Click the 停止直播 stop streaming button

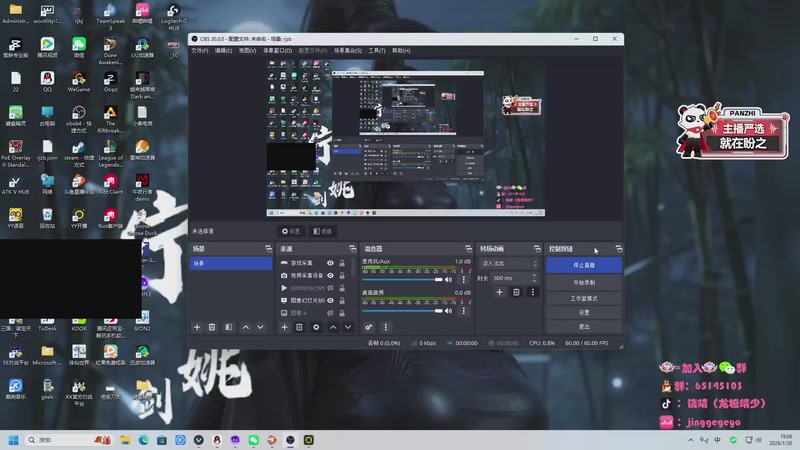coord(584,265)
